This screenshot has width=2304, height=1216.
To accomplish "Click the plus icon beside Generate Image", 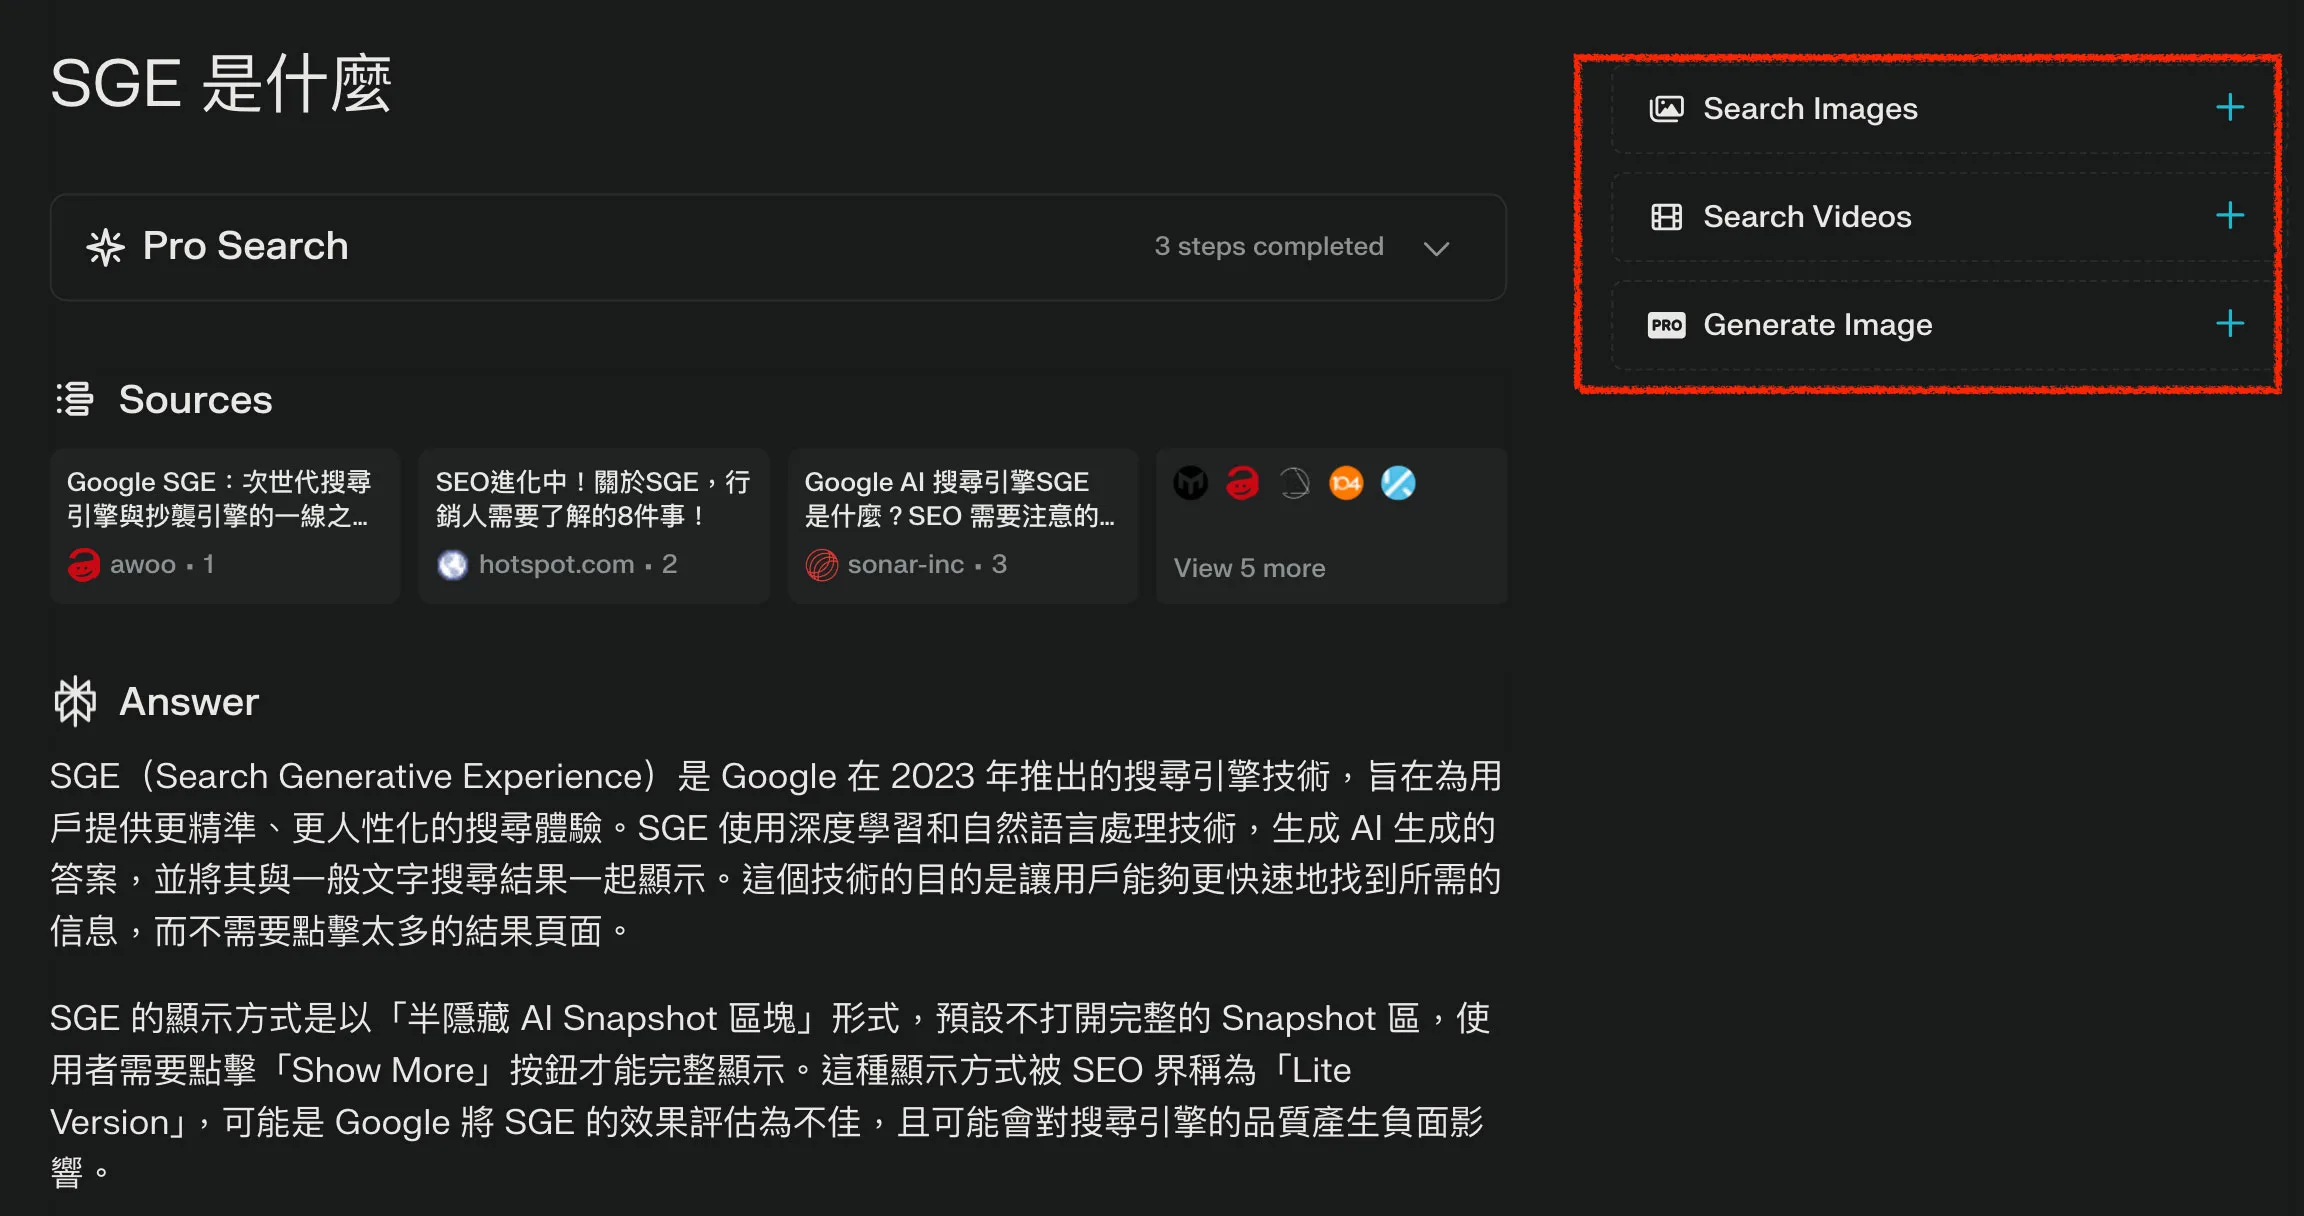I will coord(2230,323).
